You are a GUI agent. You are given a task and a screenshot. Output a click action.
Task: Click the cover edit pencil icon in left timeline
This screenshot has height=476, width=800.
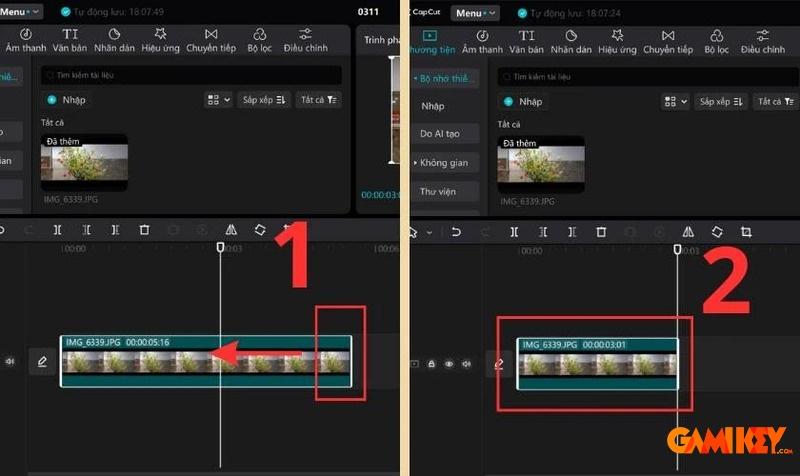coord(42,362)
